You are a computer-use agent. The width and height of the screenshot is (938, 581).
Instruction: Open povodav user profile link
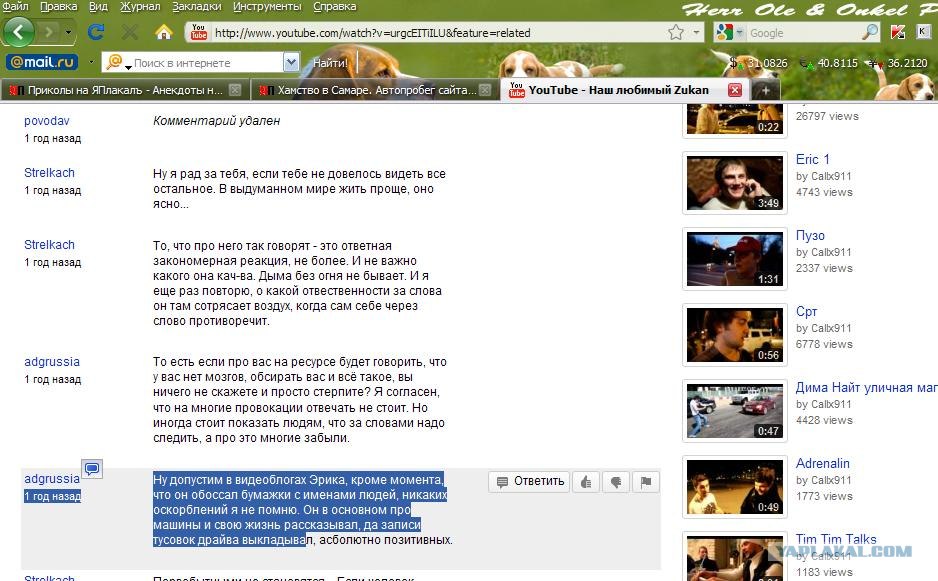(47, 121)
